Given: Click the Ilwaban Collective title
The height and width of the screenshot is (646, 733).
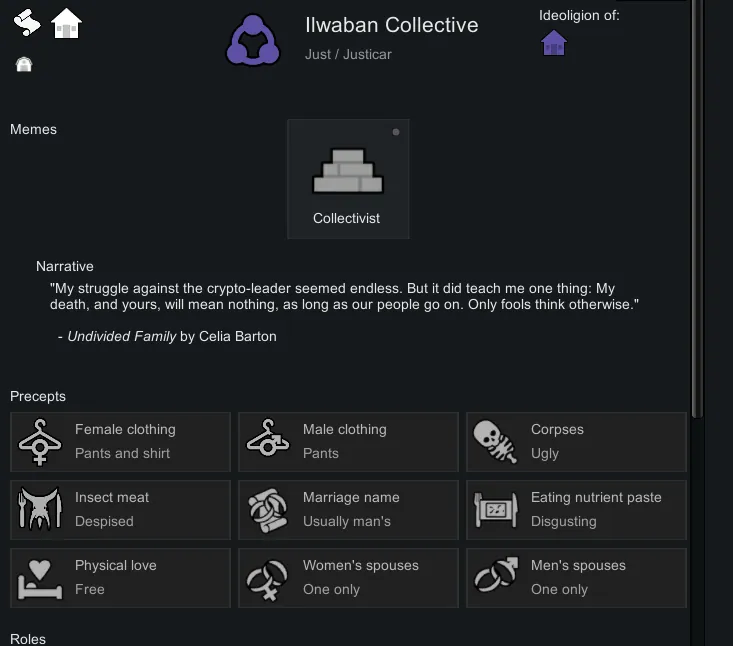Looking at the screenshot, I should [391, 25].
